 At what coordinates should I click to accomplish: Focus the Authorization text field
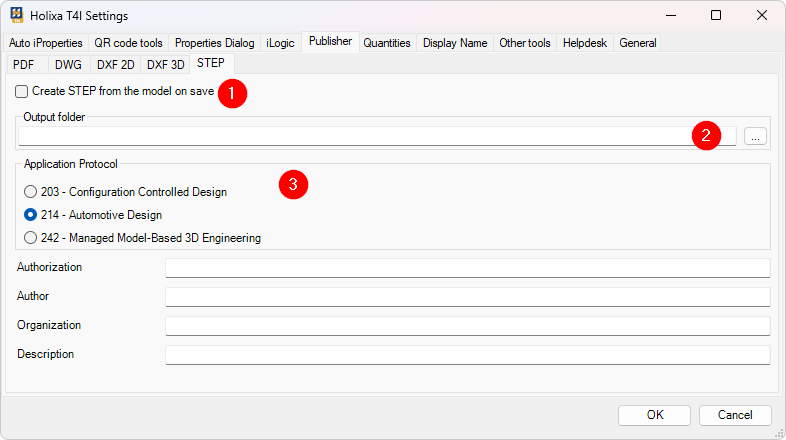coord(467,268)
